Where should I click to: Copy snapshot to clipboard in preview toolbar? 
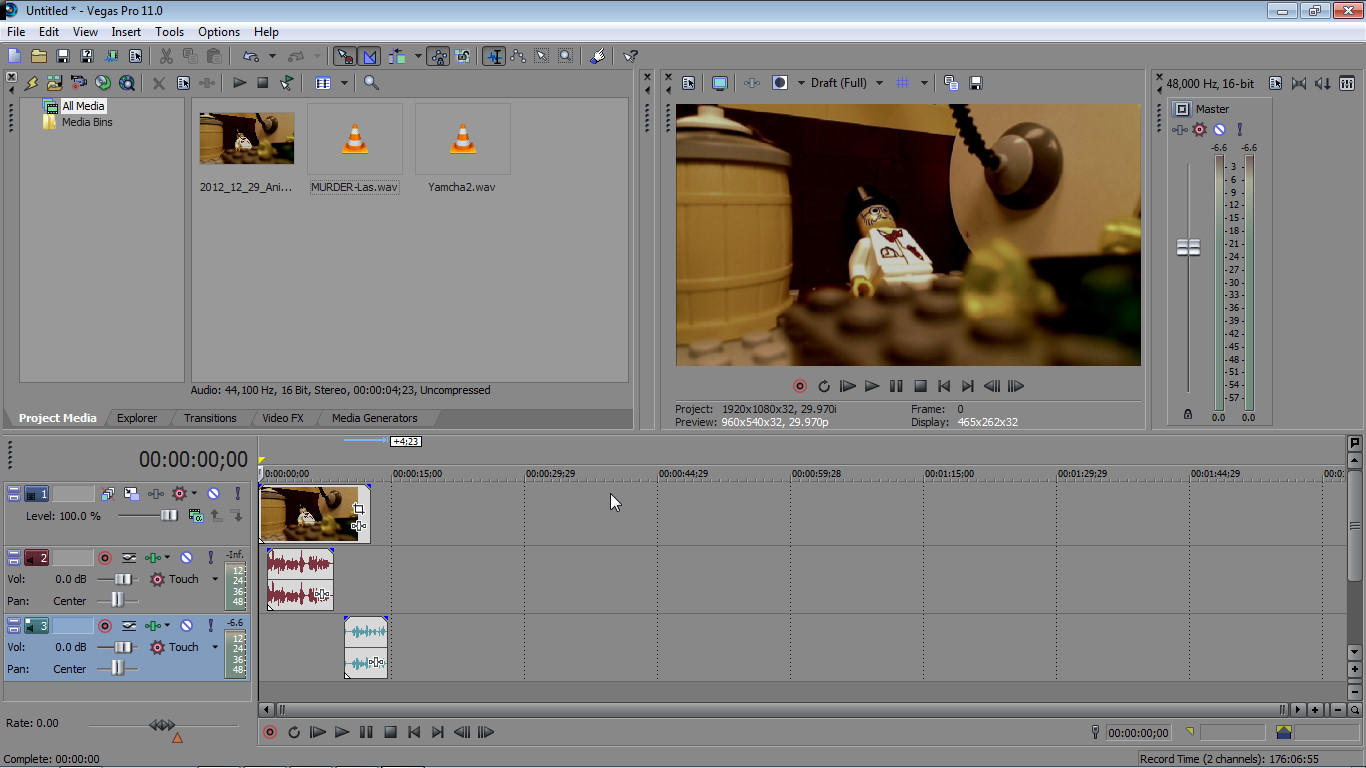coord(951,83)
